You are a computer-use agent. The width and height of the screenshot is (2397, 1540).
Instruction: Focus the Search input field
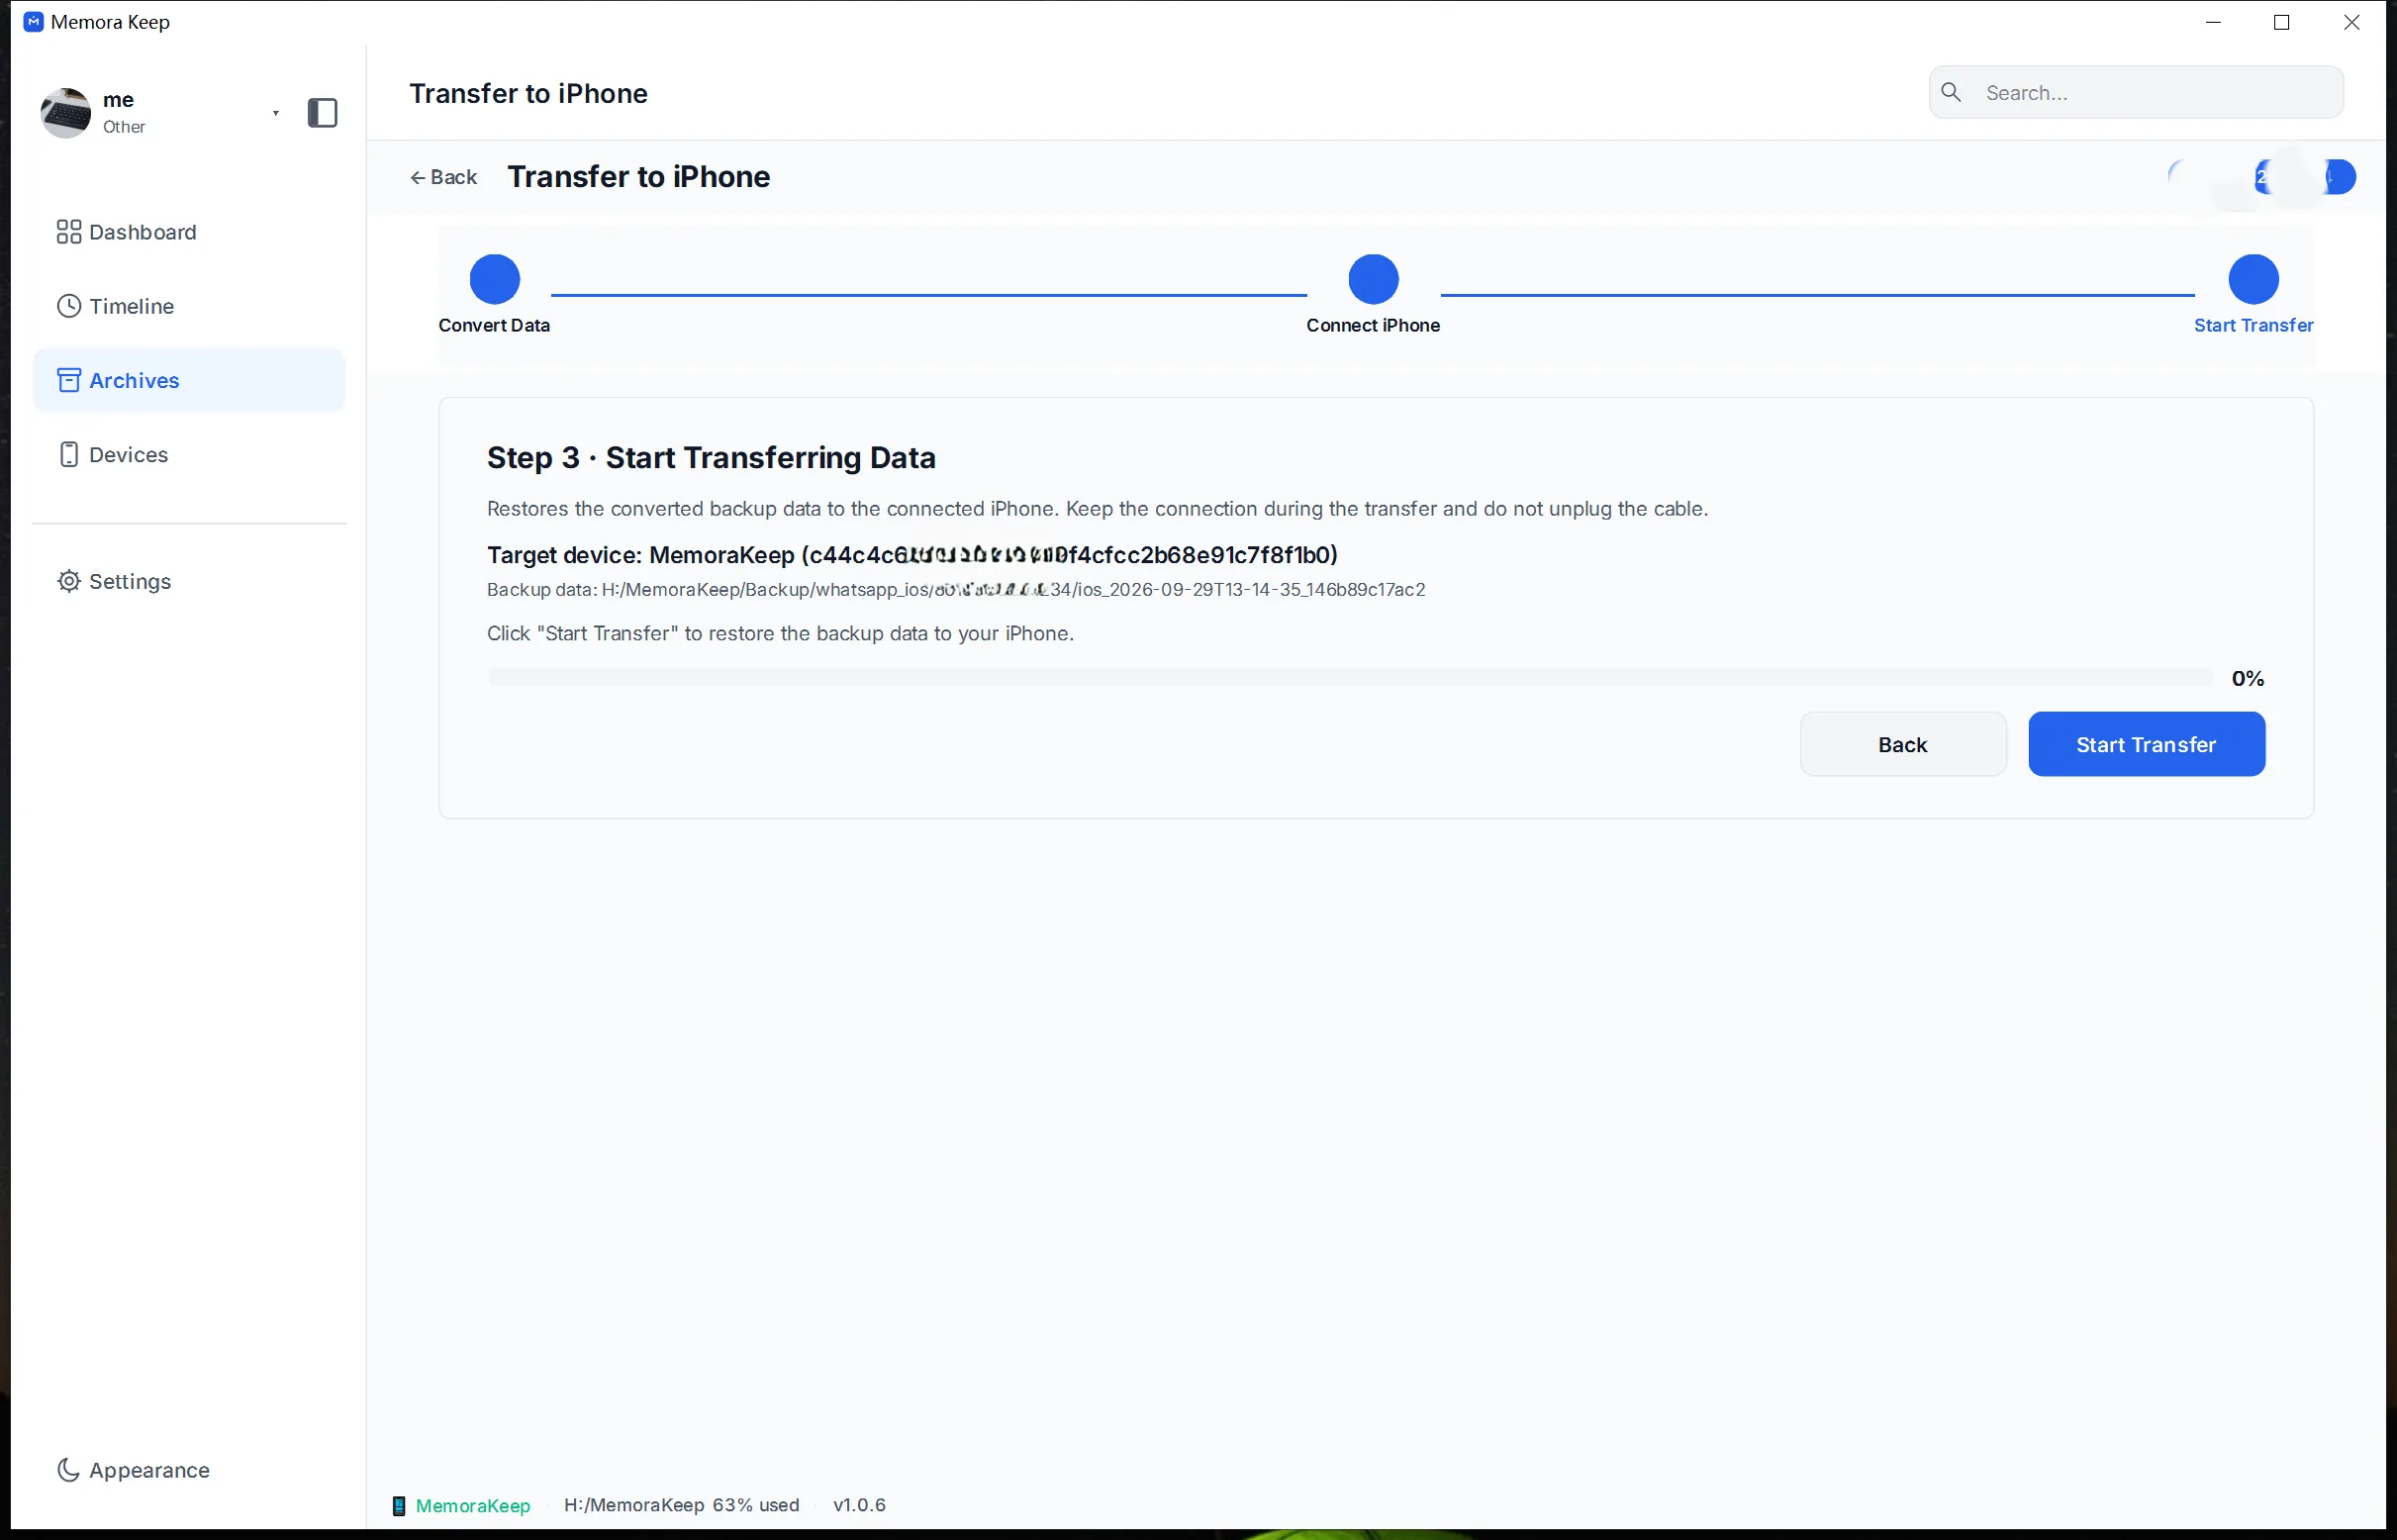(2136, 92)
